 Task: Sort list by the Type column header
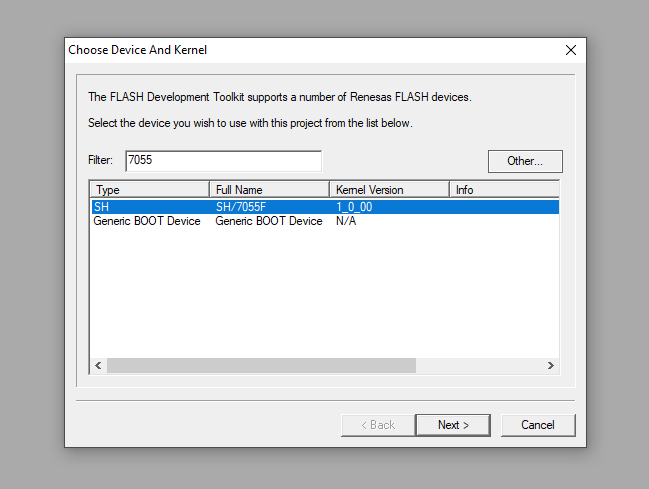149,190
